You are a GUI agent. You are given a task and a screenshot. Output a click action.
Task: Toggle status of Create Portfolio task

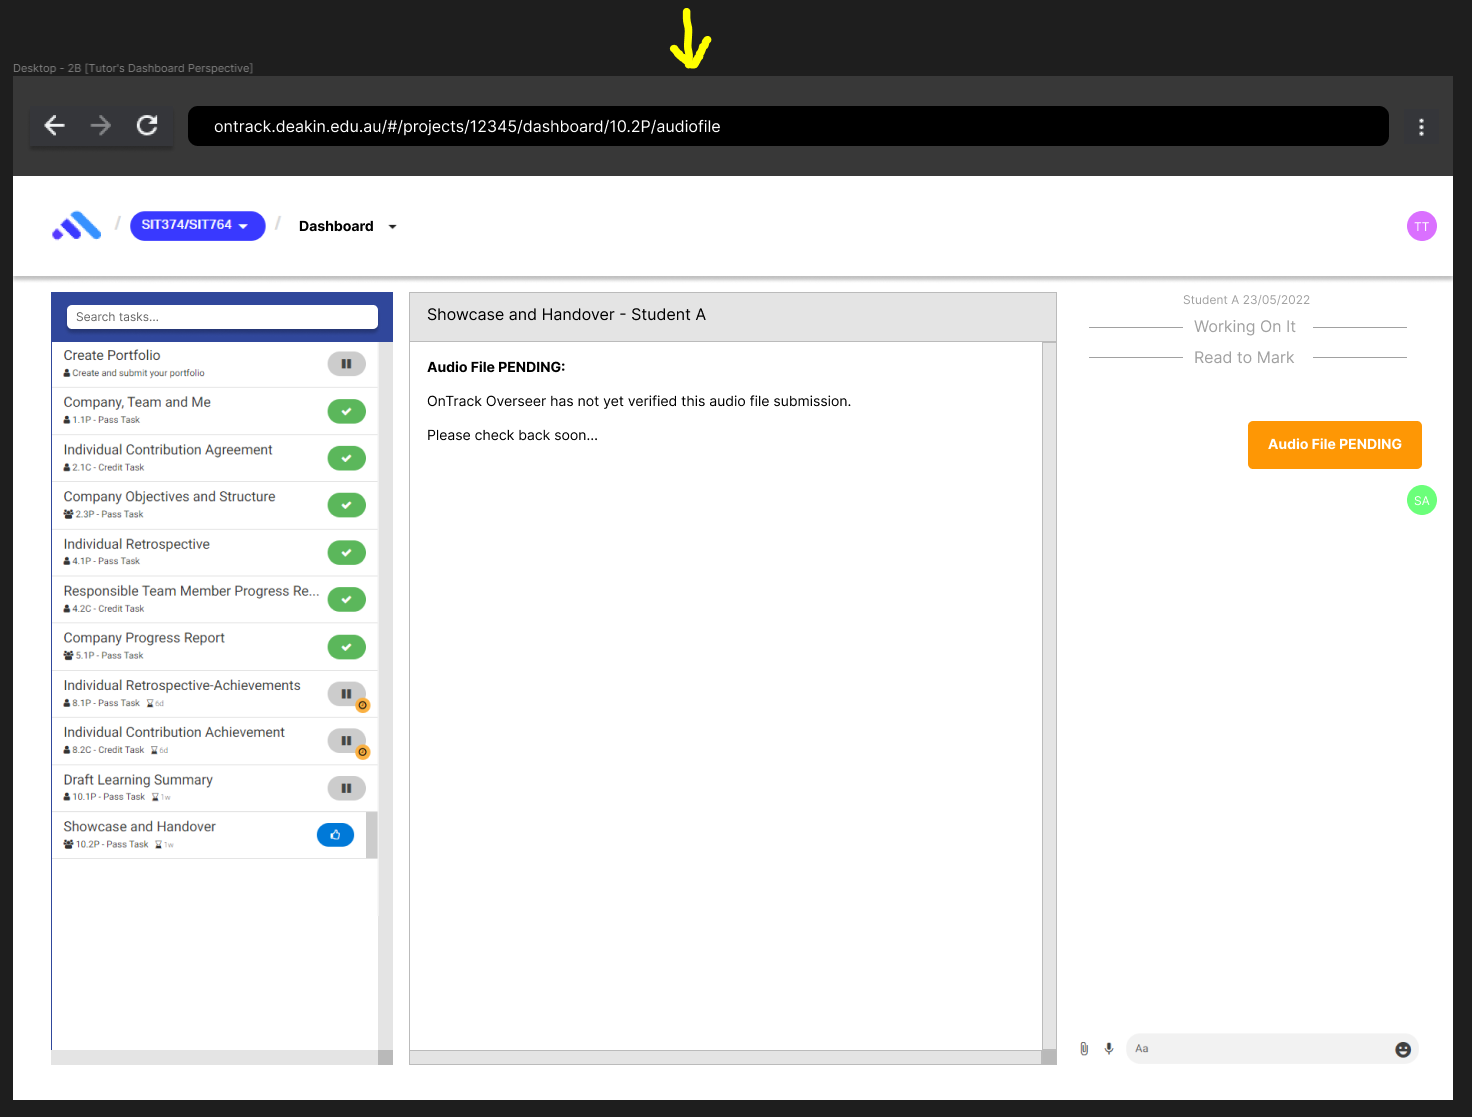point(346,364)
